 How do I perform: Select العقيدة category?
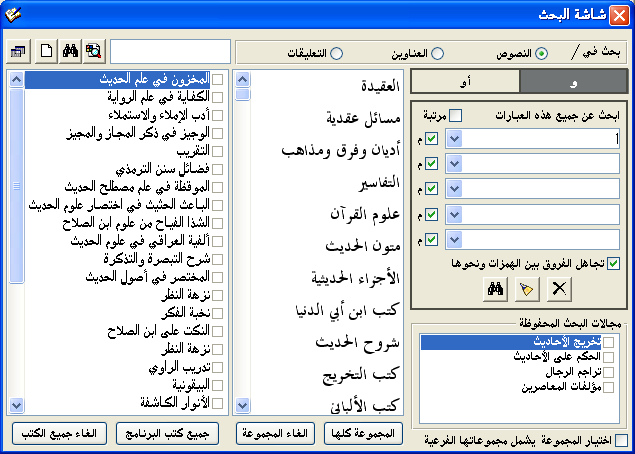(x=380, y=86)
